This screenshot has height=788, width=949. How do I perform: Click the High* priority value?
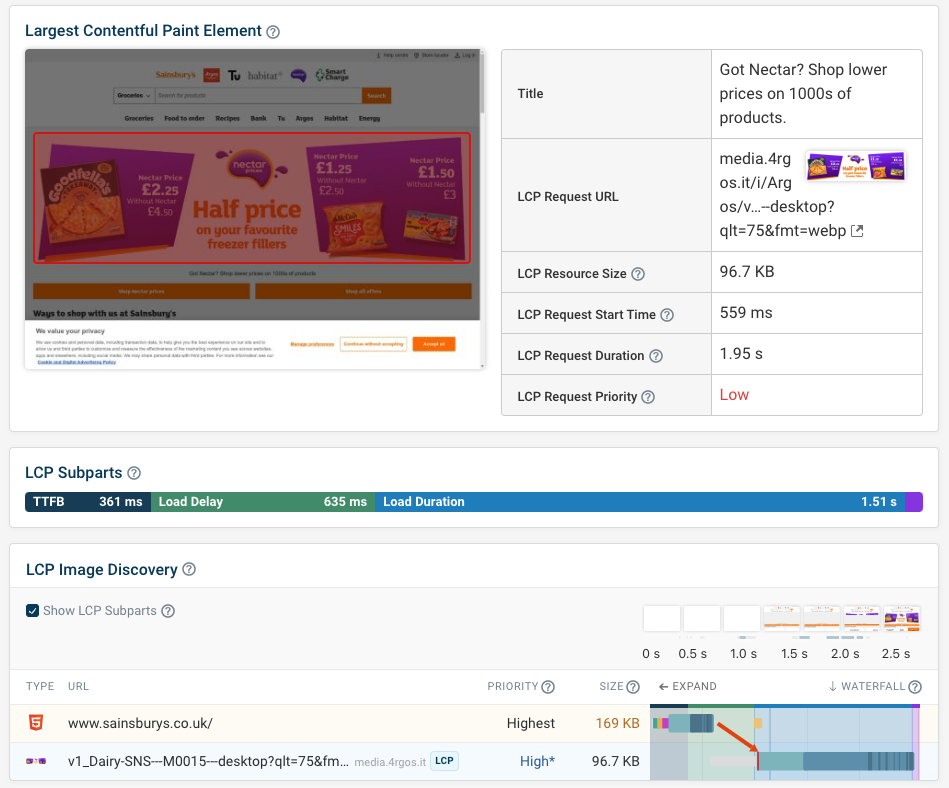click(537, 761)
